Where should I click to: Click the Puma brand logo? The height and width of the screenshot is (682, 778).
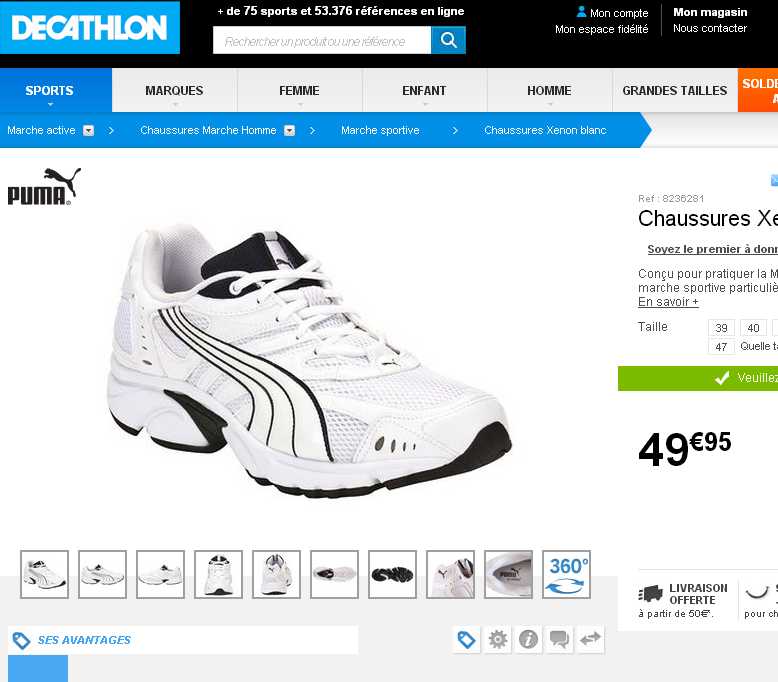44,186
